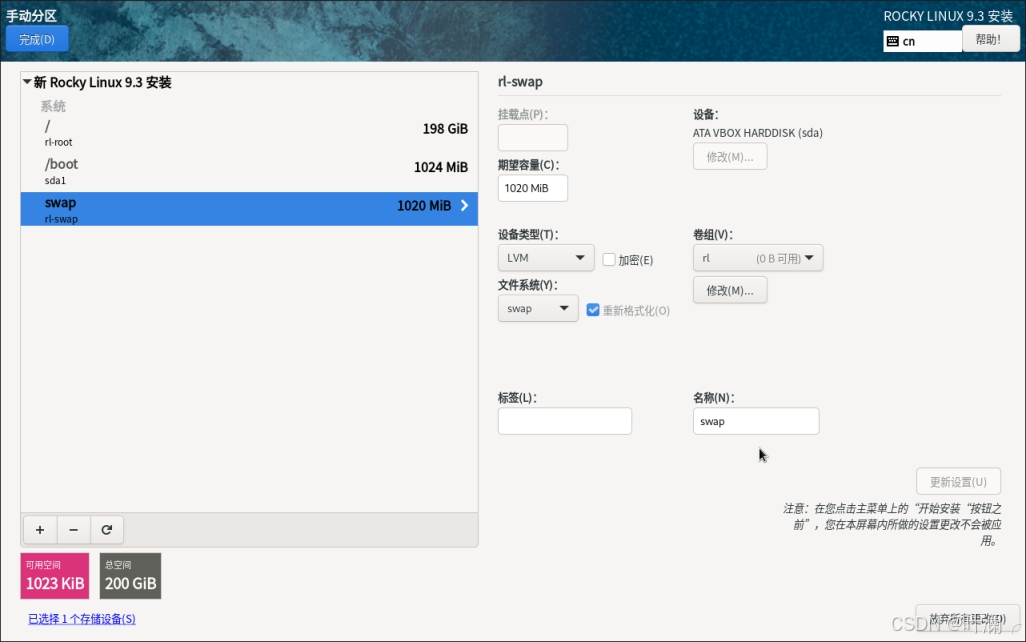Click the 标签(L) label input field

pyautogui.click(x=565, y=421)
